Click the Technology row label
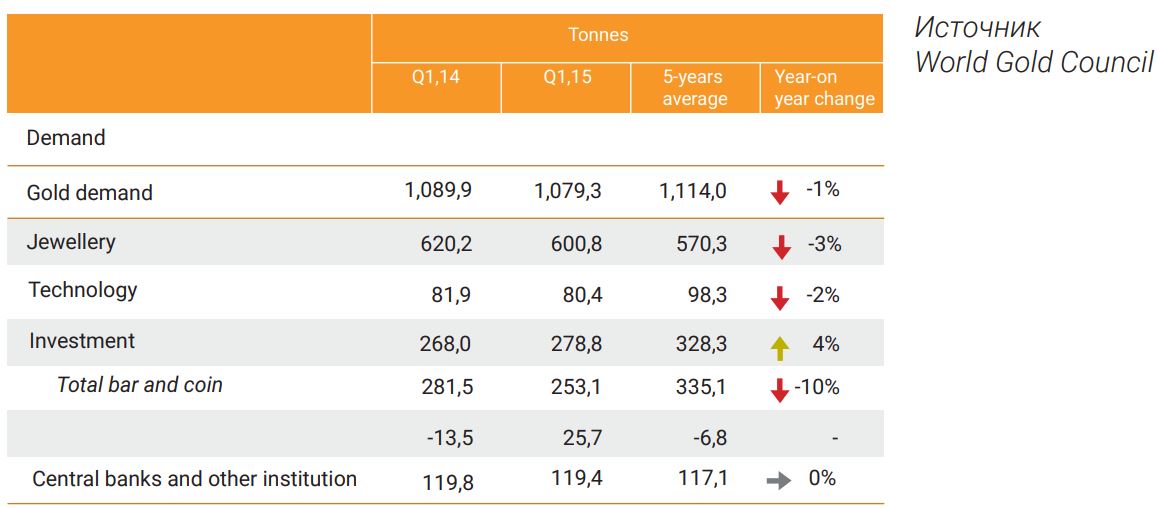 pyautogui.click(x=83, y=290)
